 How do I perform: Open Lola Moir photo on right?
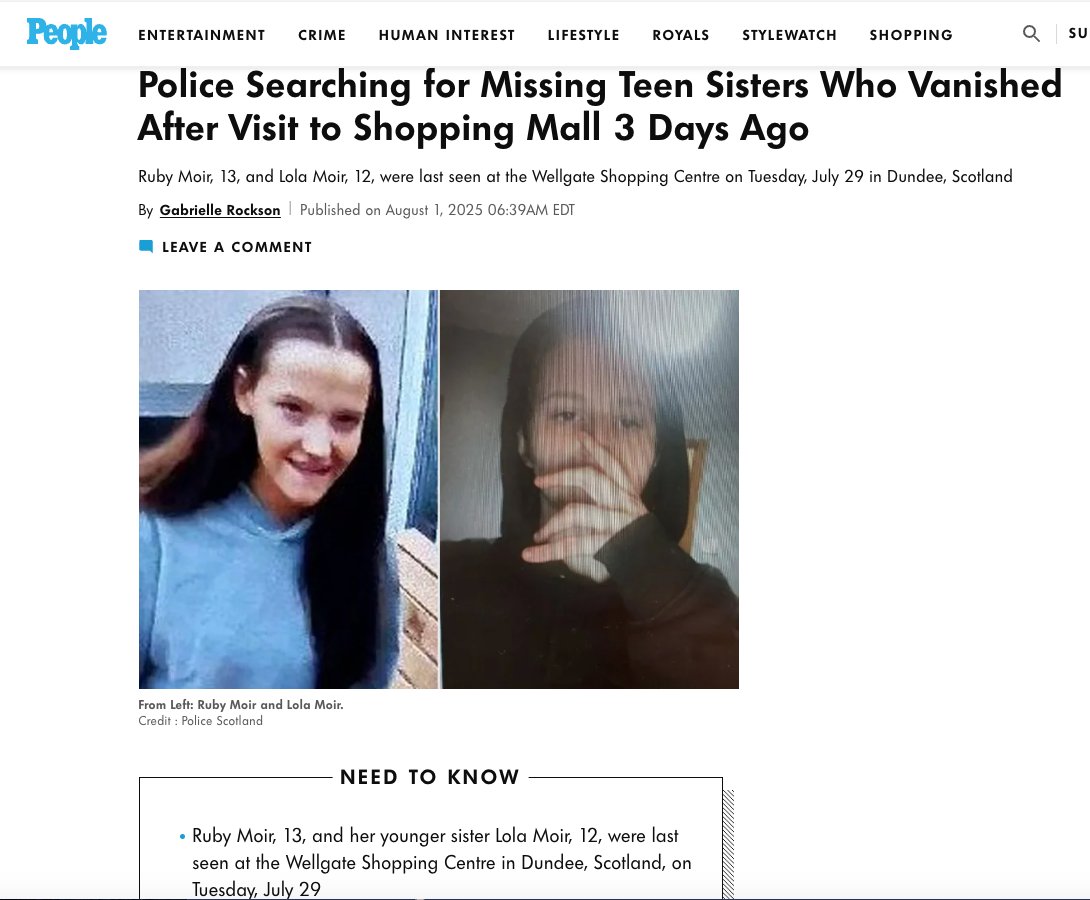pos(589,489)
